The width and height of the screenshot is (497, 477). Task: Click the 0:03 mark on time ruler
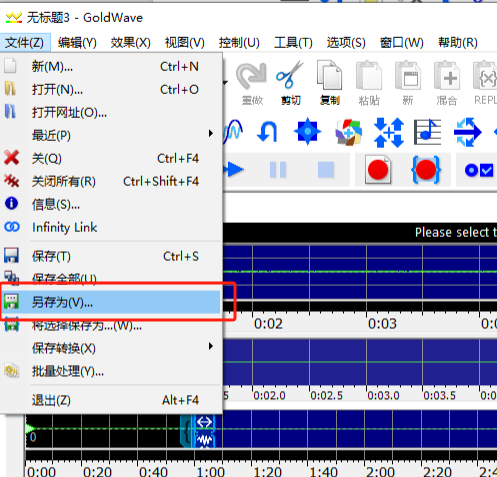[382, 324]
